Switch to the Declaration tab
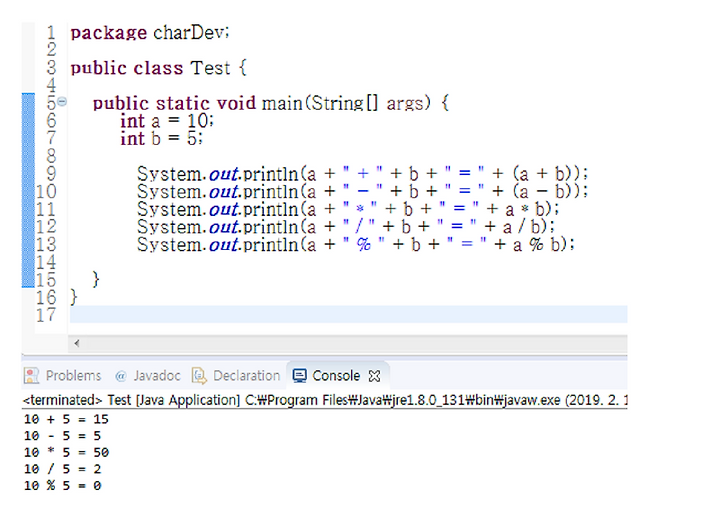The width and height of the screenshot is (720, 508). point(236,376)
